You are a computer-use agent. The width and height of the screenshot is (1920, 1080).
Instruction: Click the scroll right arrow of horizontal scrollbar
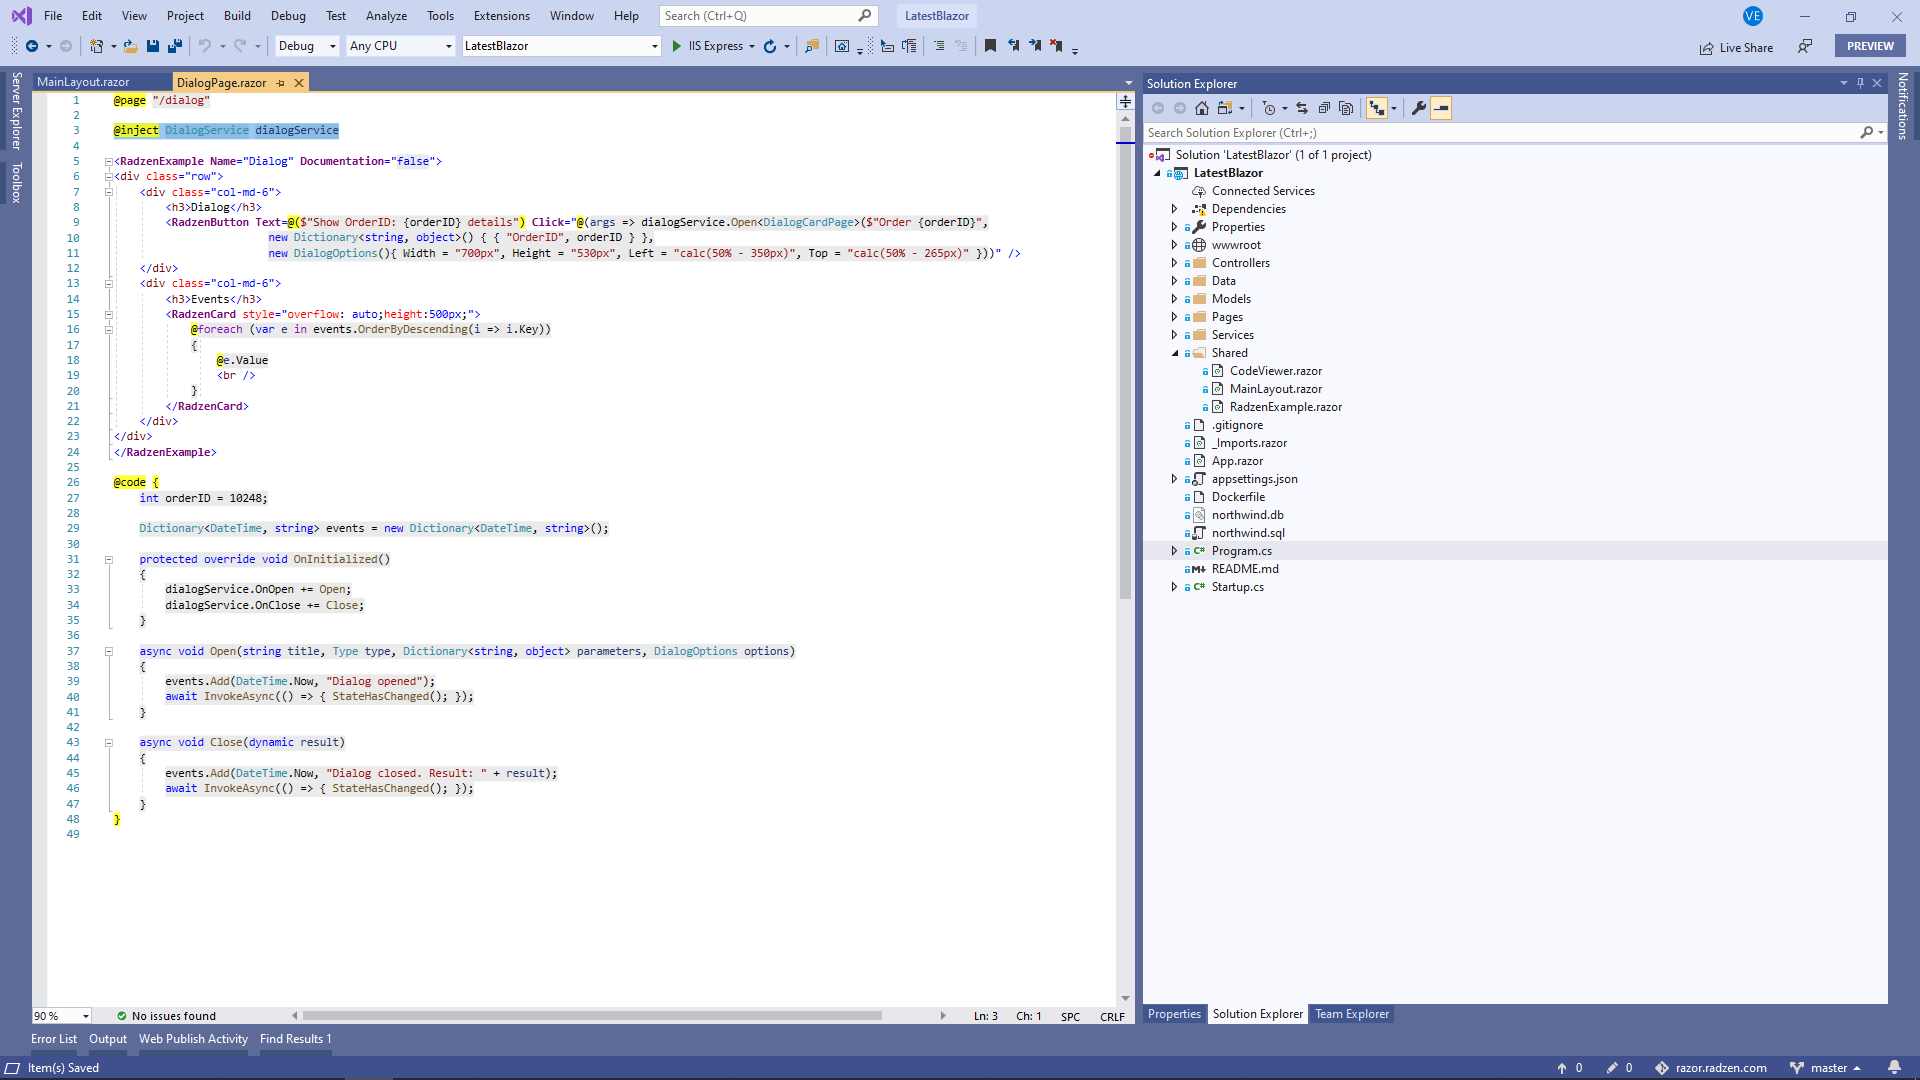(943, 1016)
